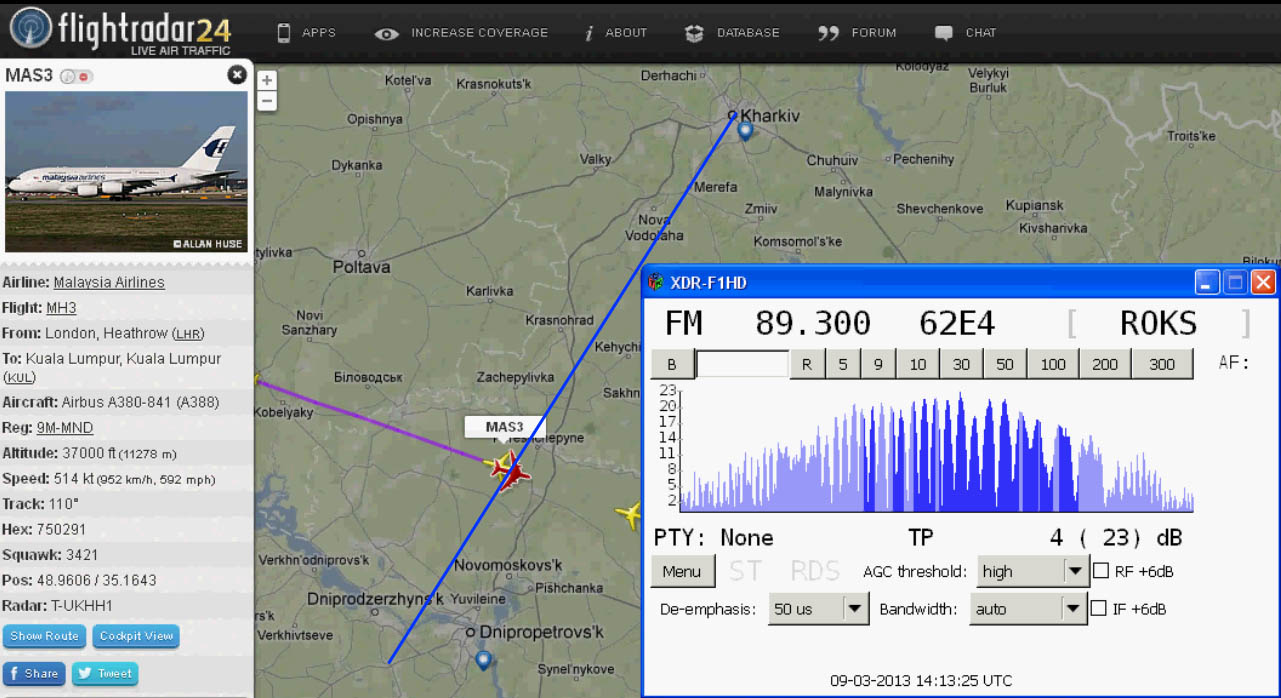Click the 89.300 frequency readout
The width and height of the screenshot is (1281, 698).
click(812, 323)
